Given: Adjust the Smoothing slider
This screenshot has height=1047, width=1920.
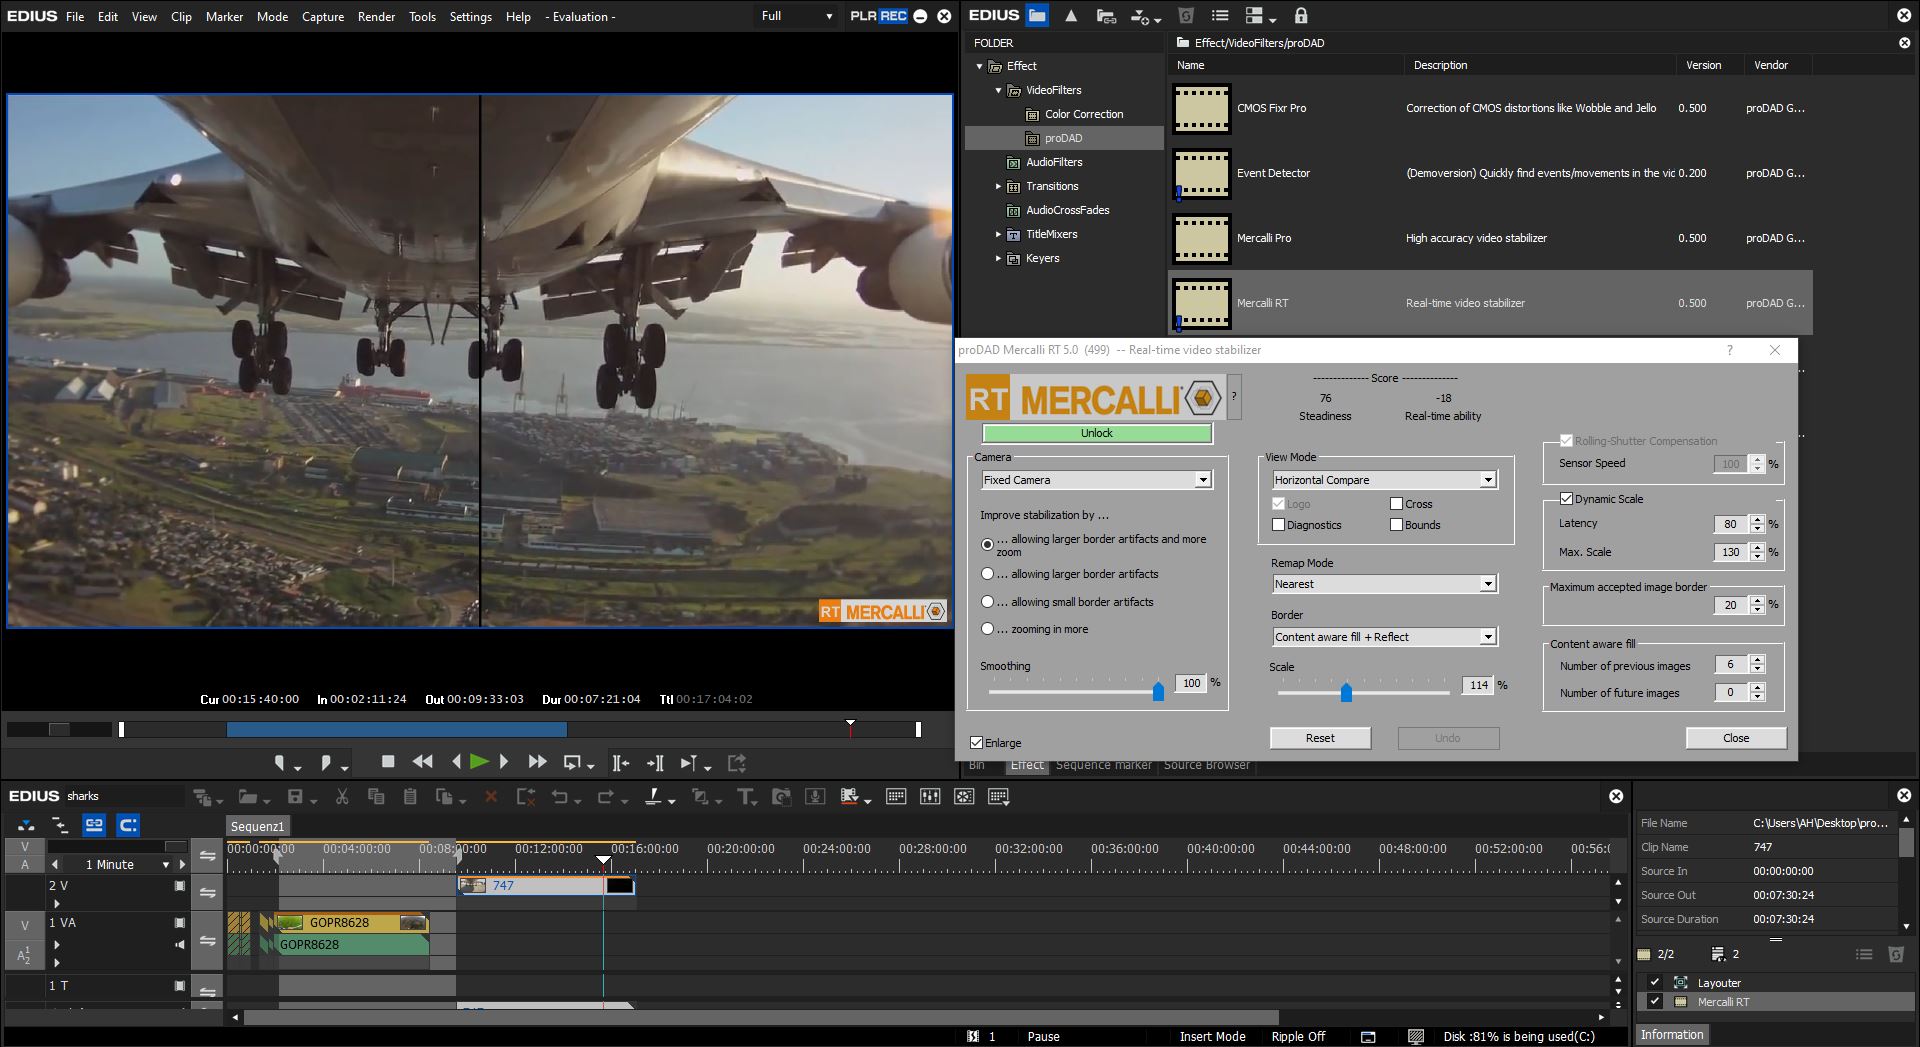Looking at the screenshot, I should 1158,690.
